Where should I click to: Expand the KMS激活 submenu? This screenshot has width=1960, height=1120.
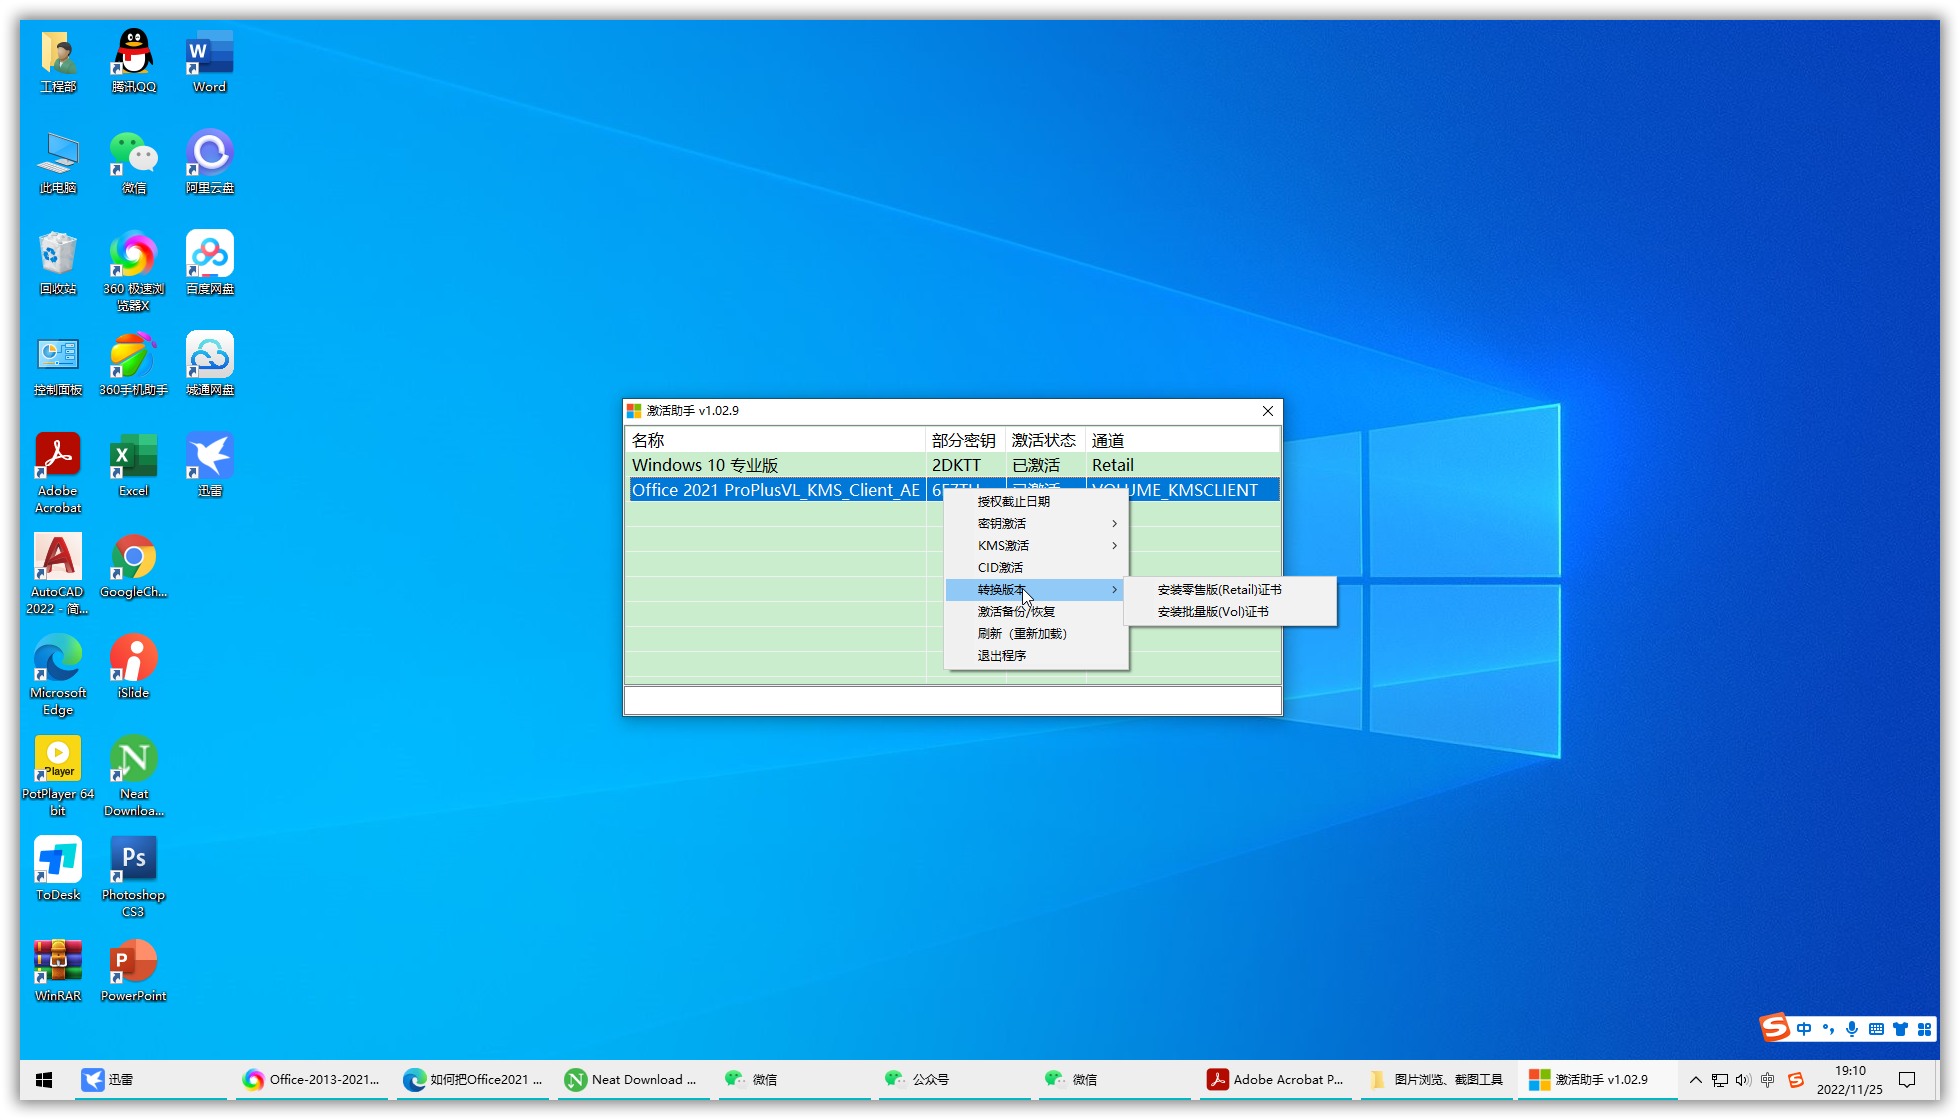pos(1037,545)
